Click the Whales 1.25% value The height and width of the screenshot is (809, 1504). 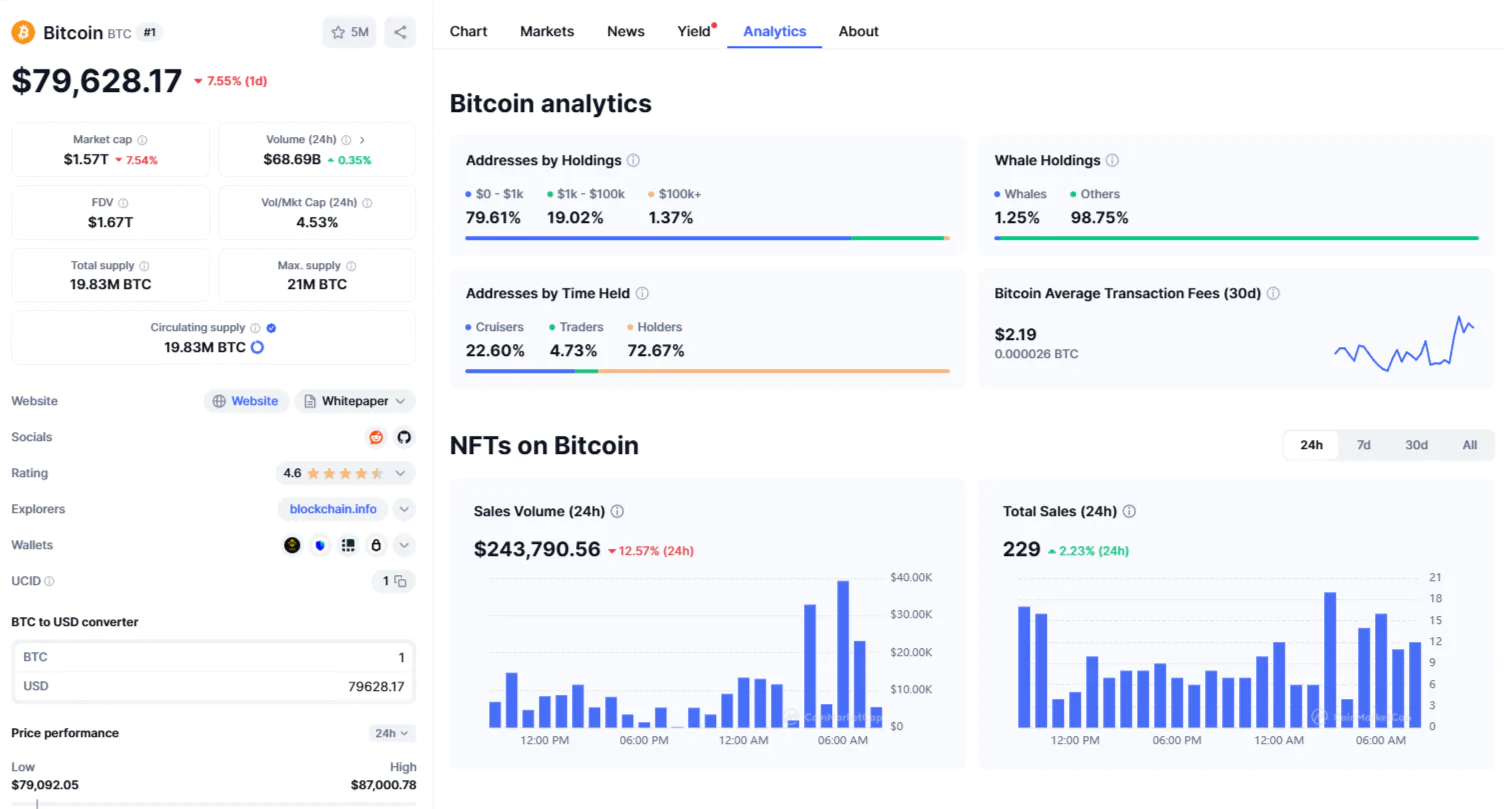pos(1017,217)
